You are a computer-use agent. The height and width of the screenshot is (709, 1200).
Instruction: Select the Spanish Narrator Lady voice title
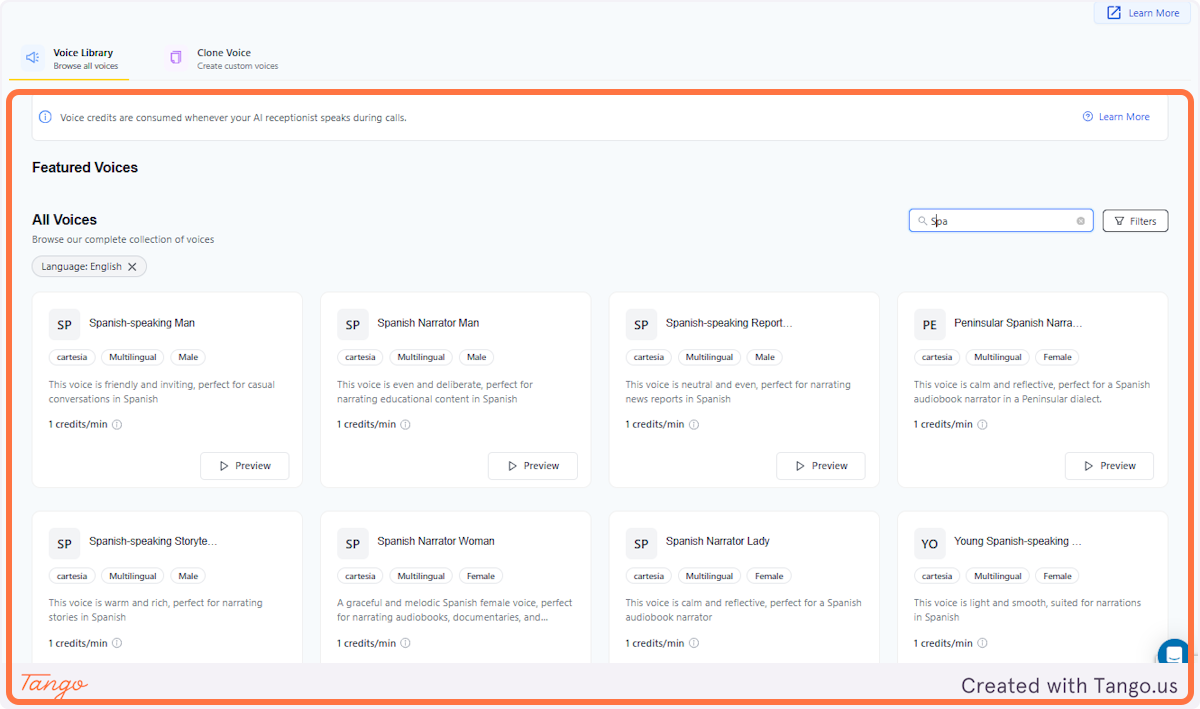718,541
